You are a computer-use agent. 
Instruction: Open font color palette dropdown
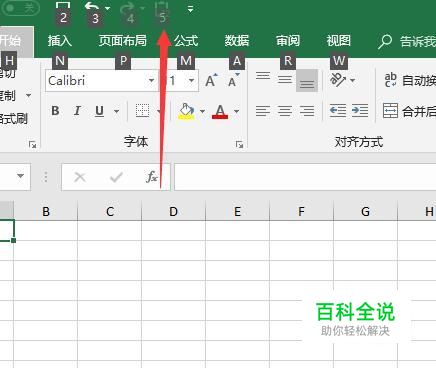tap(236, 111)
